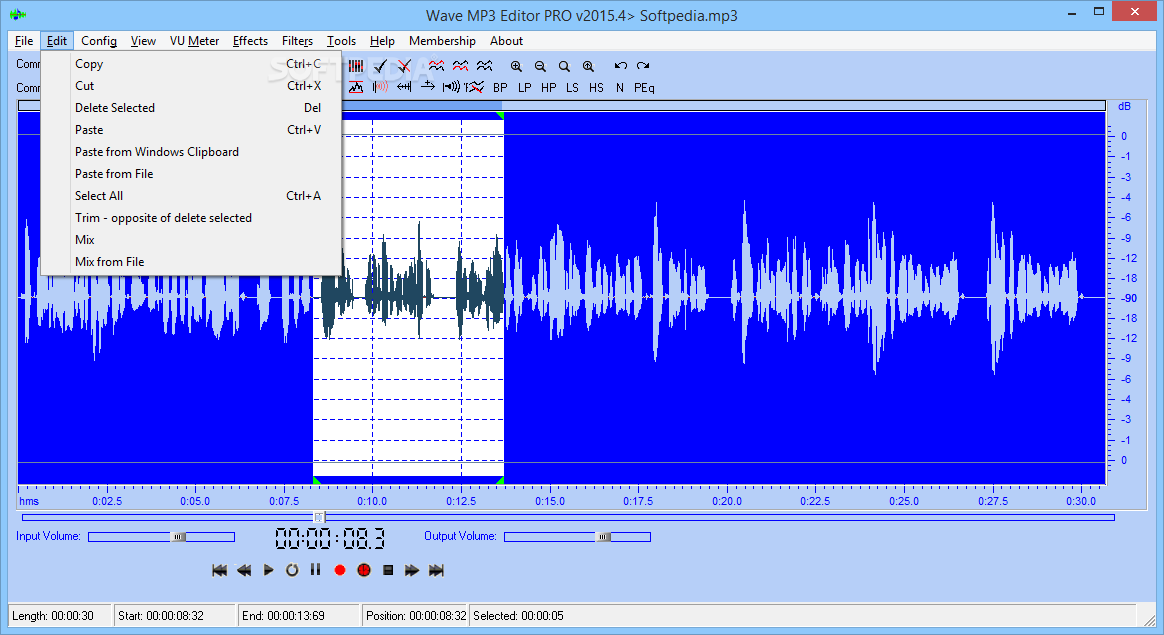
Task: Click the playback position slider thumb
Action: click(x=319, y=517)
